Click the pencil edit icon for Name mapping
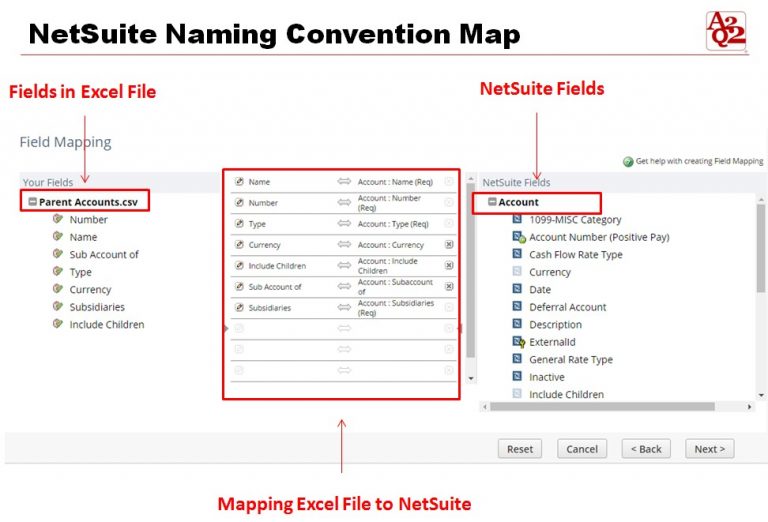 (239, 182)
